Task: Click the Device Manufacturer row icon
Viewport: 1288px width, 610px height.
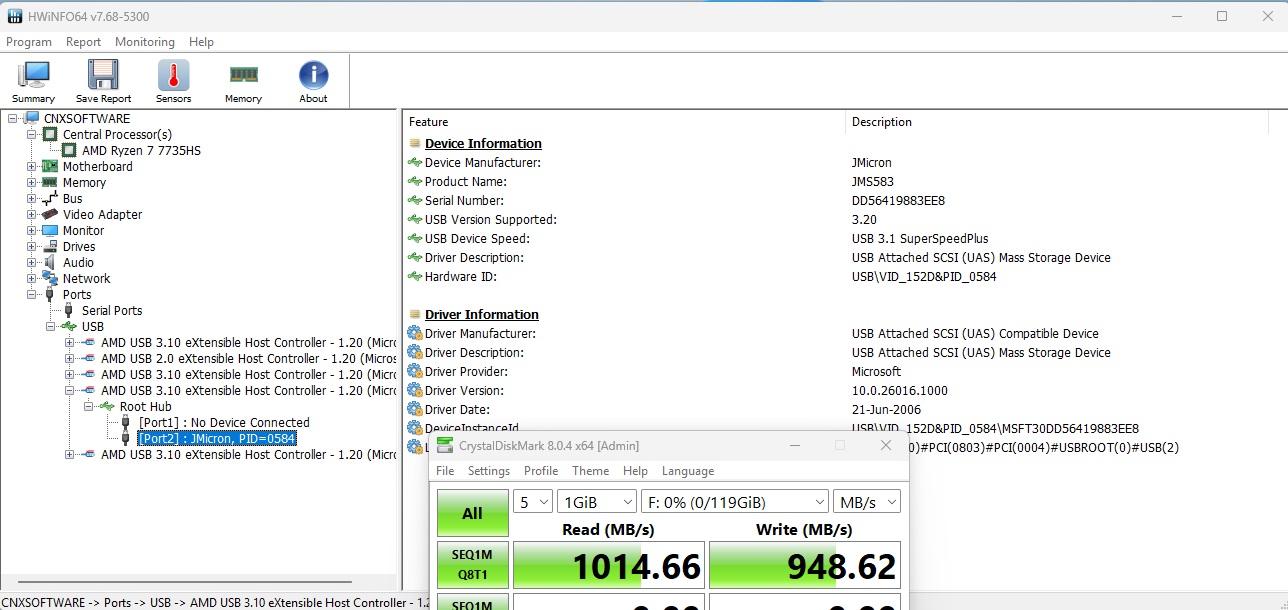Action: pyautogui.click(x=415, y=163)
